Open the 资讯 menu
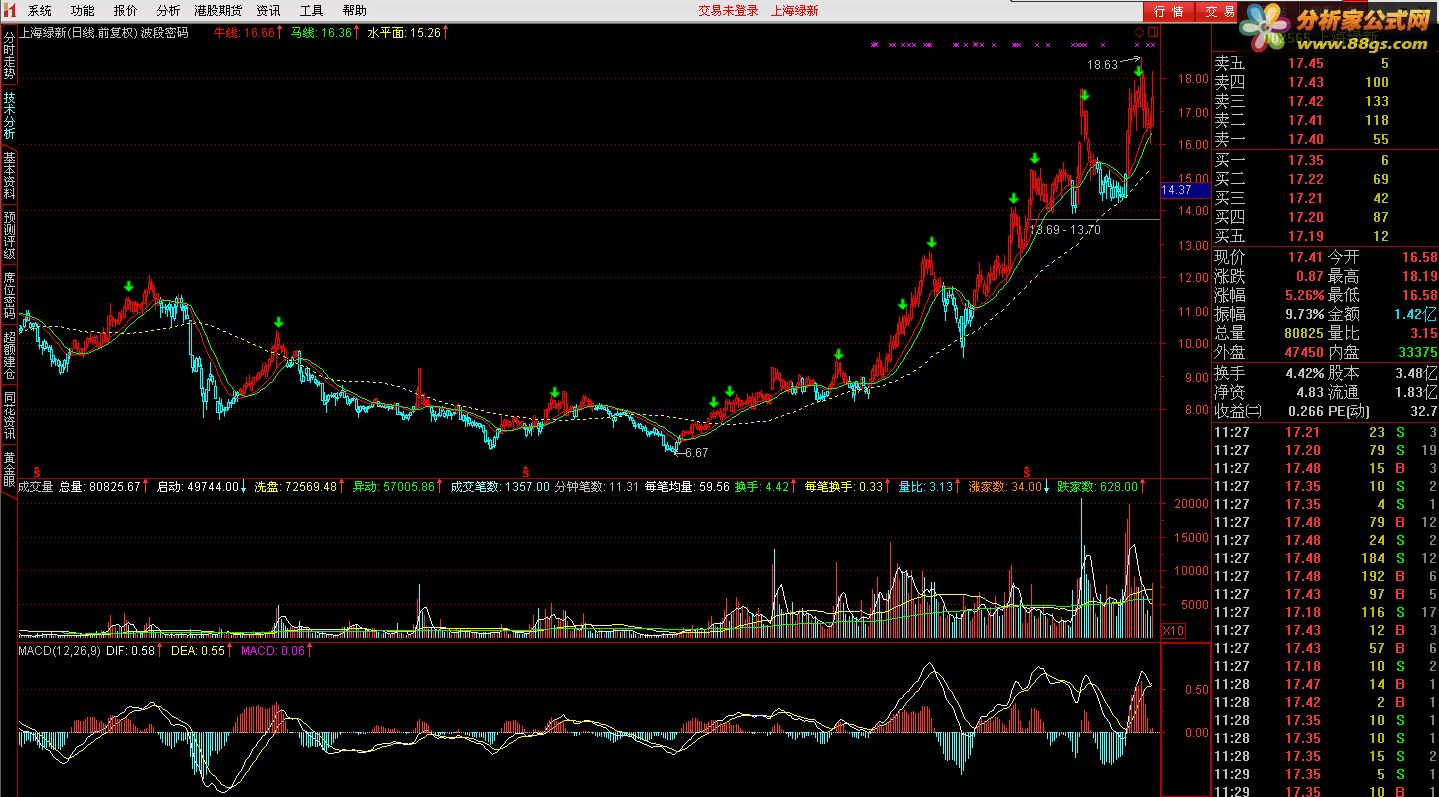1439x797 pixels. (268, 11)
